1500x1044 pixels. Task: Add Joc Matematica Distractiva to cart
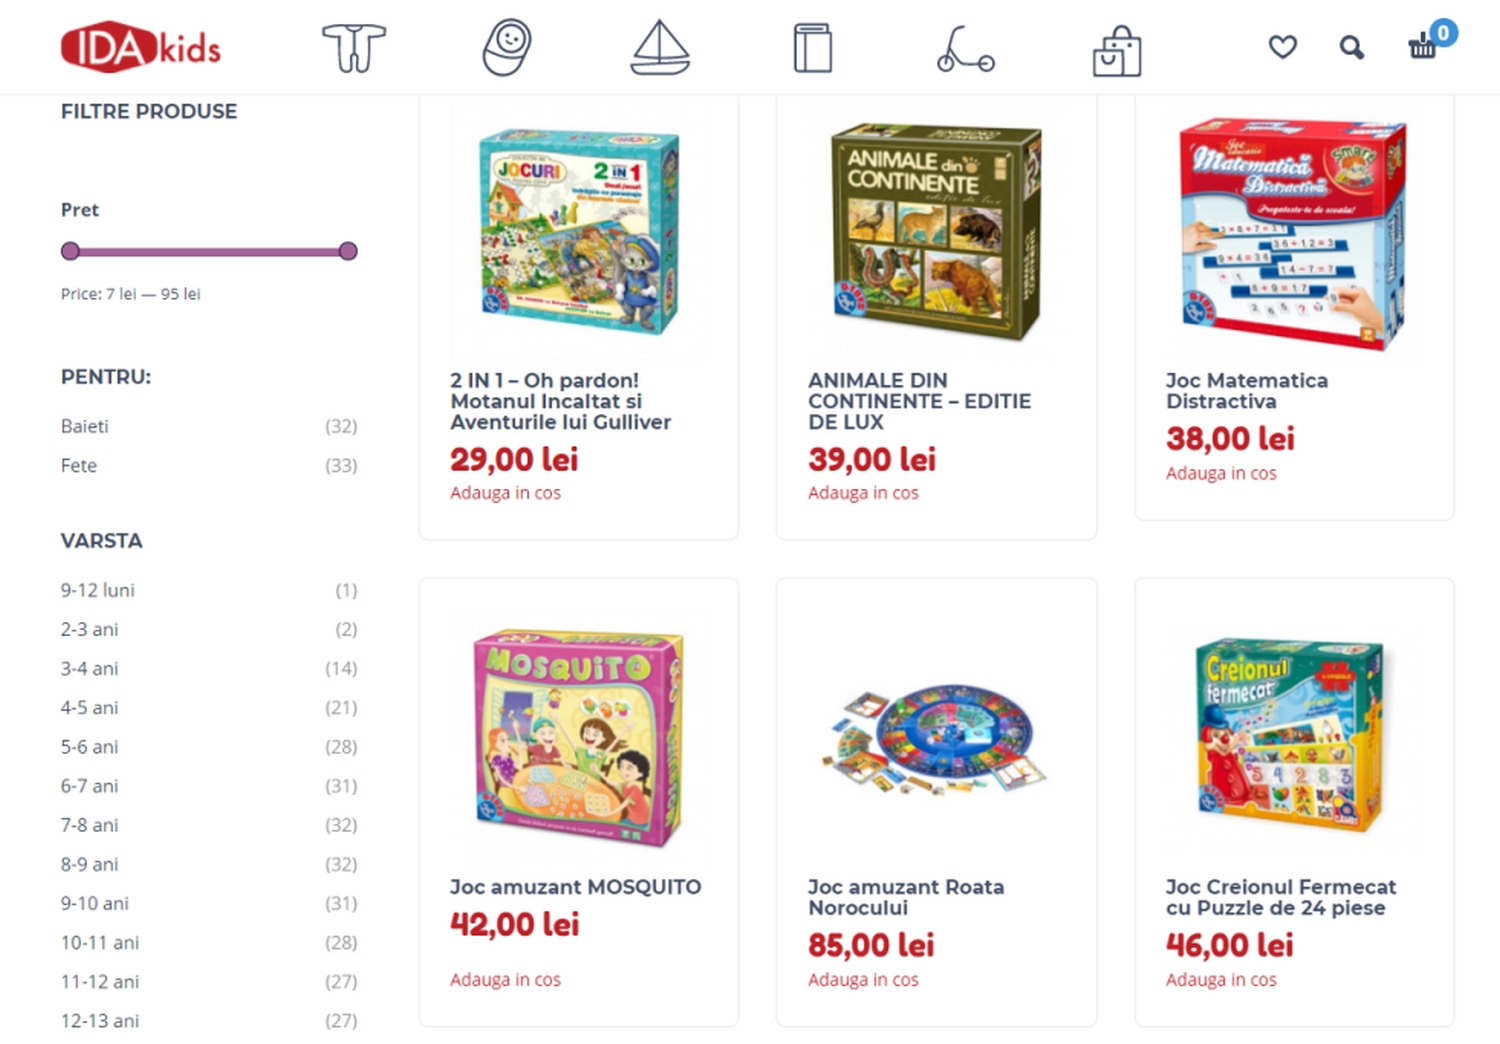tap(1221, 473)
